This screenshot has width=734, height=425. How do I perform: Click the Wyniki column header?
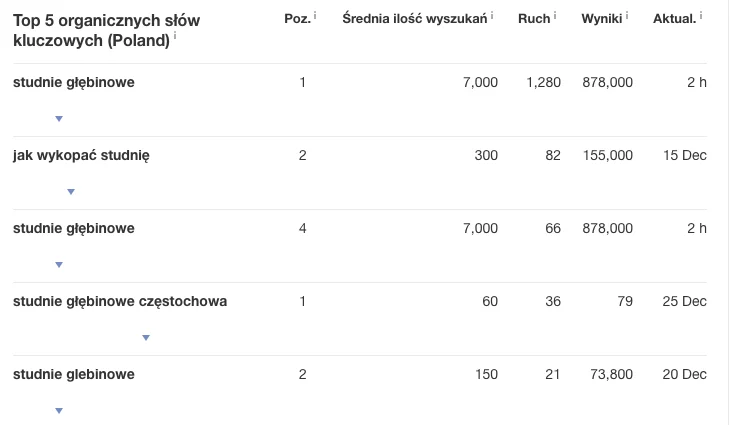[601, 19]
